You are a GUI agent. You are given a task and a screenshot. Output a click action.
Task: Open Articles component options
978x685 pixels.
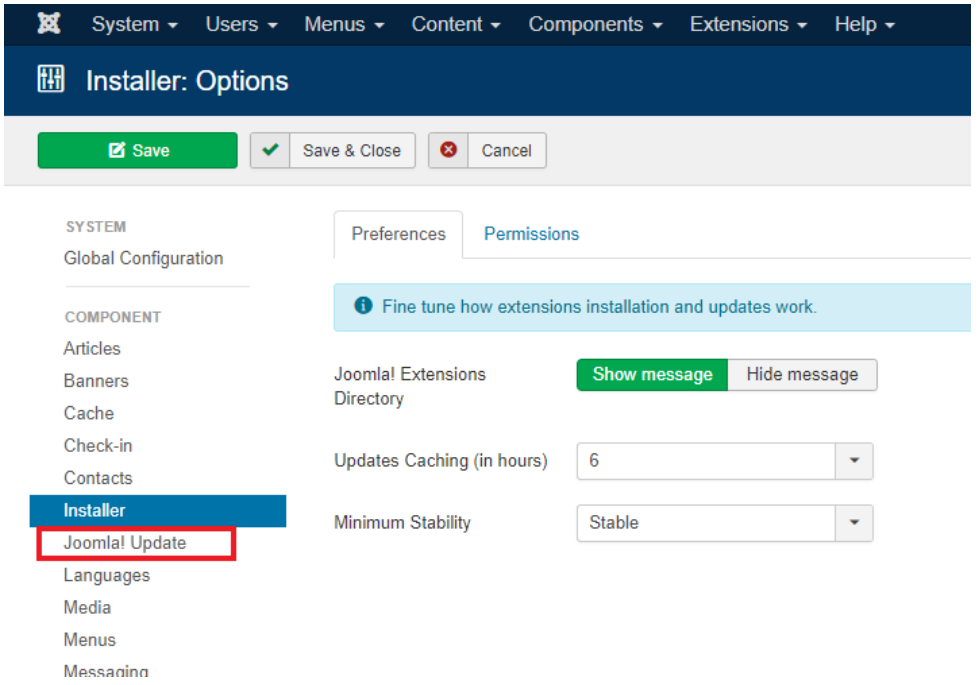(x=92, y=348)
